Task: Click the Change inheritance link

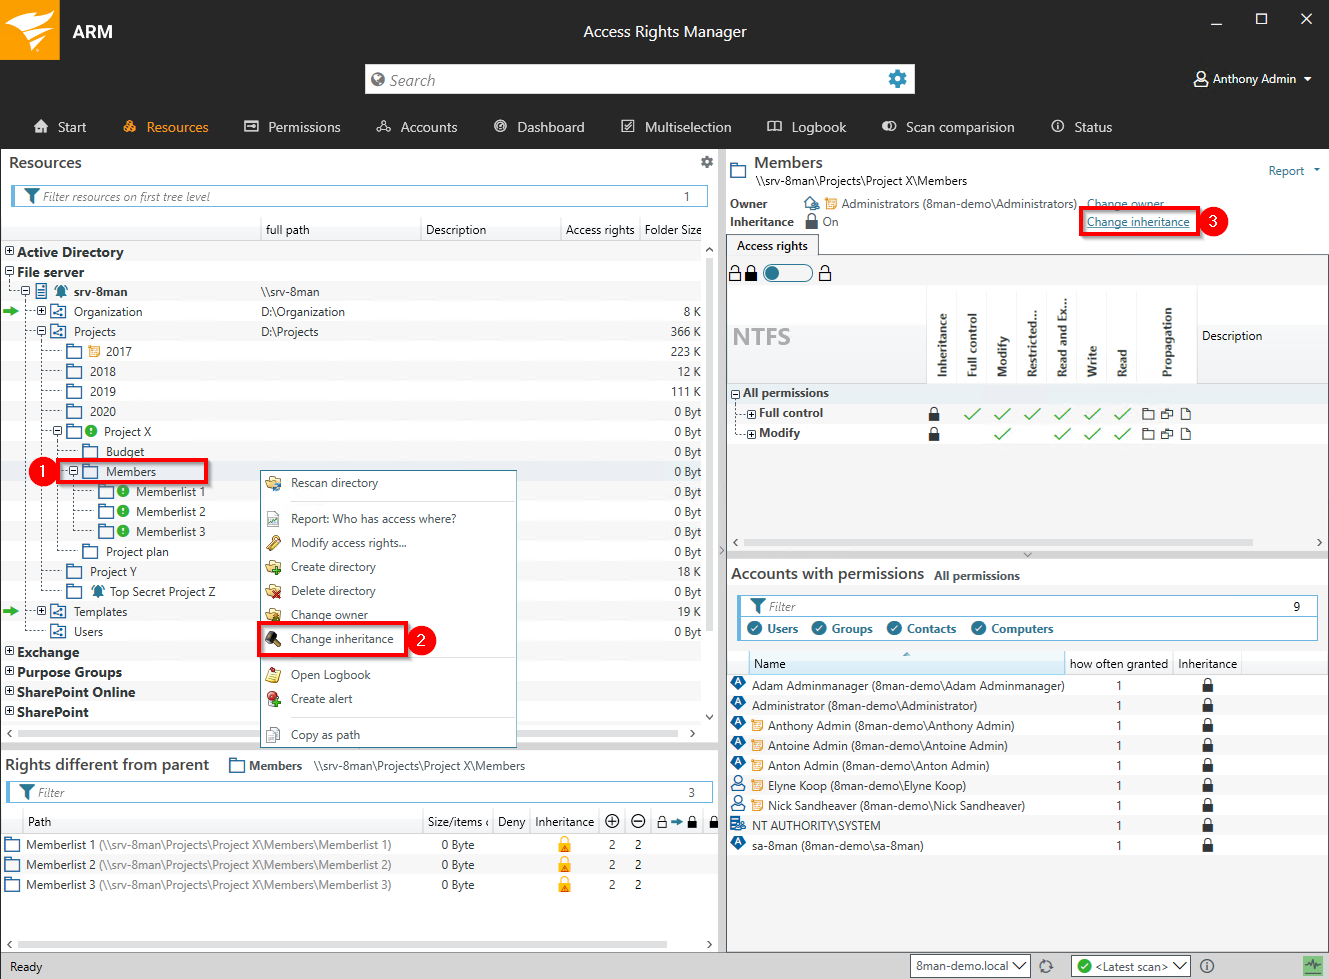Action: pyautogui.click(x=1138, y=222)
